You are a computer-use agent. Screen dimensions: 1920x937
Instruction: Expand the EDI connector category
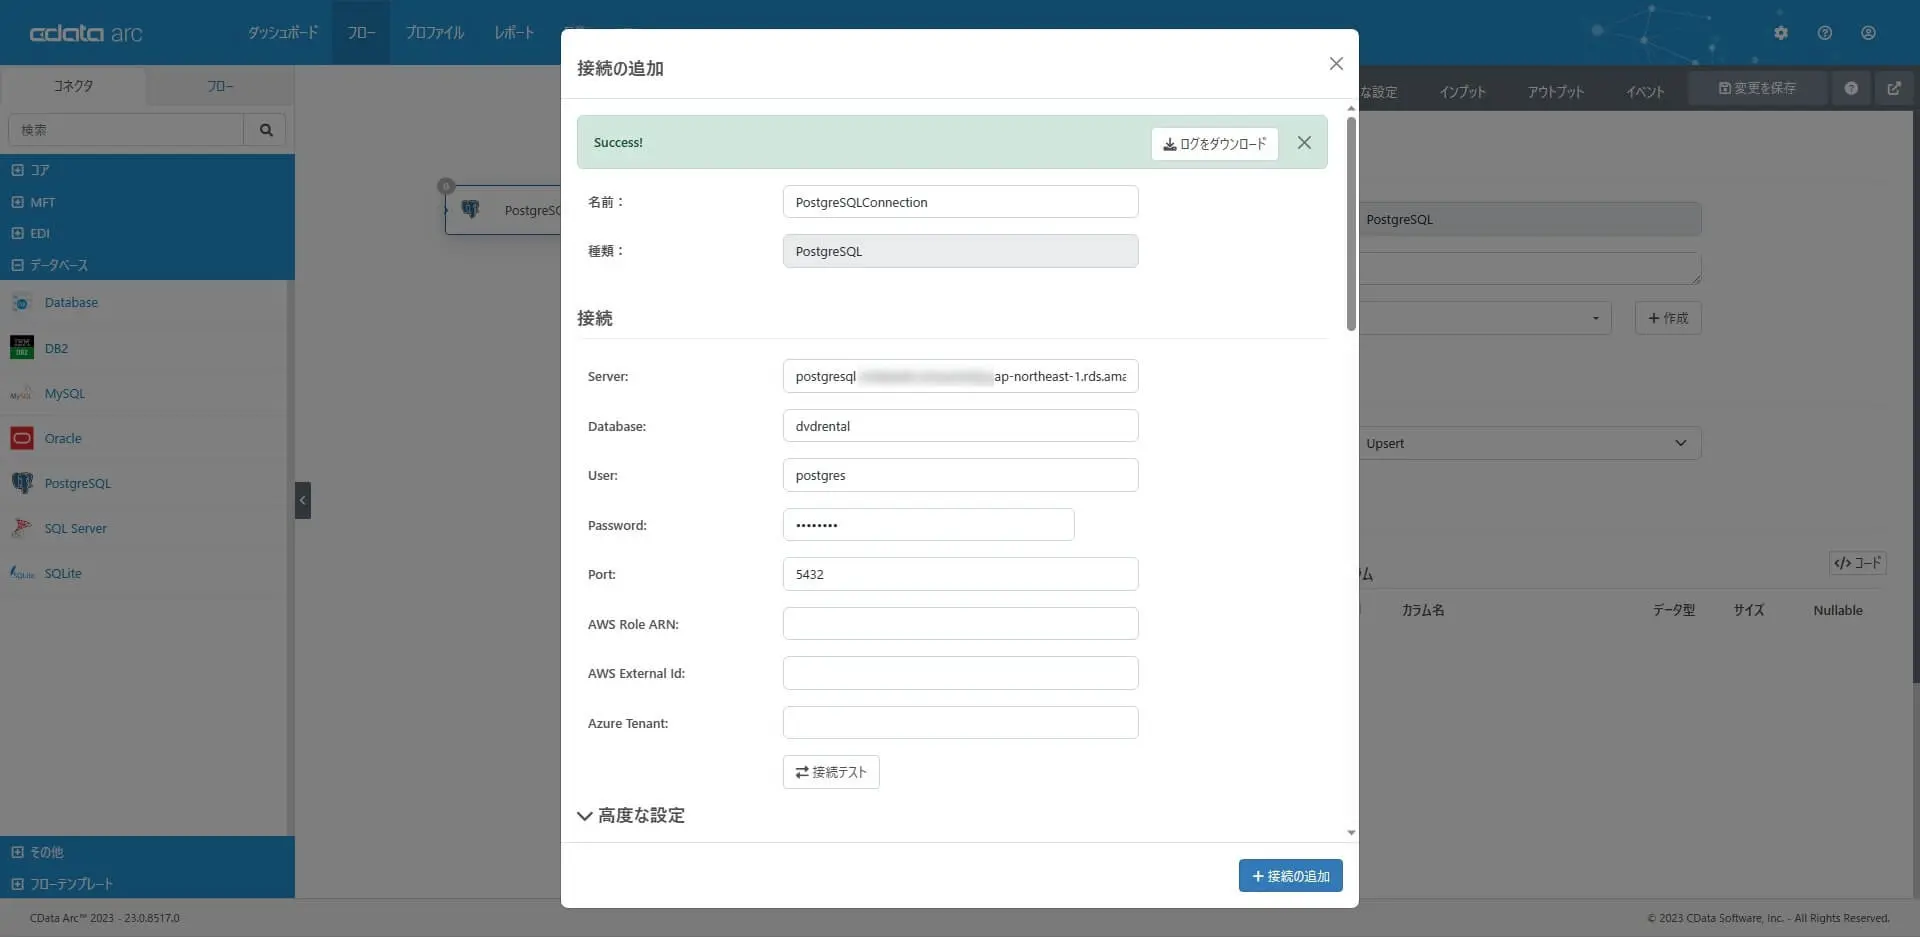click(17, 233)
